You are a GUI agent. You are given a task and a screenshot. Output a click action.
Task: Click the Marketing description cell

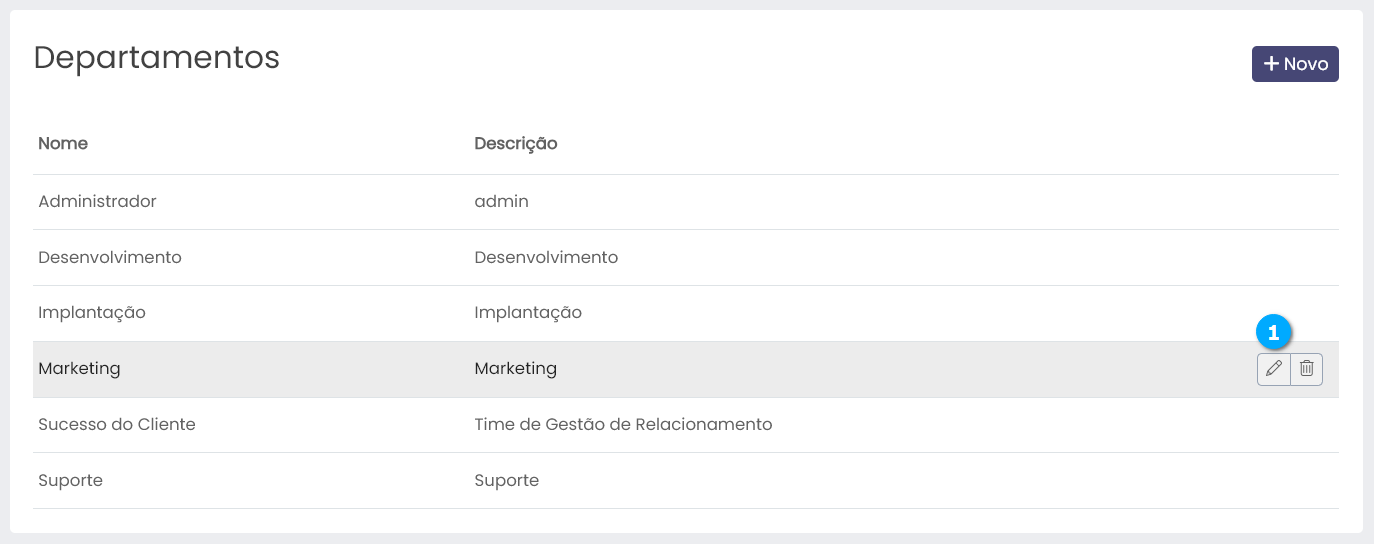click(515, 368)
